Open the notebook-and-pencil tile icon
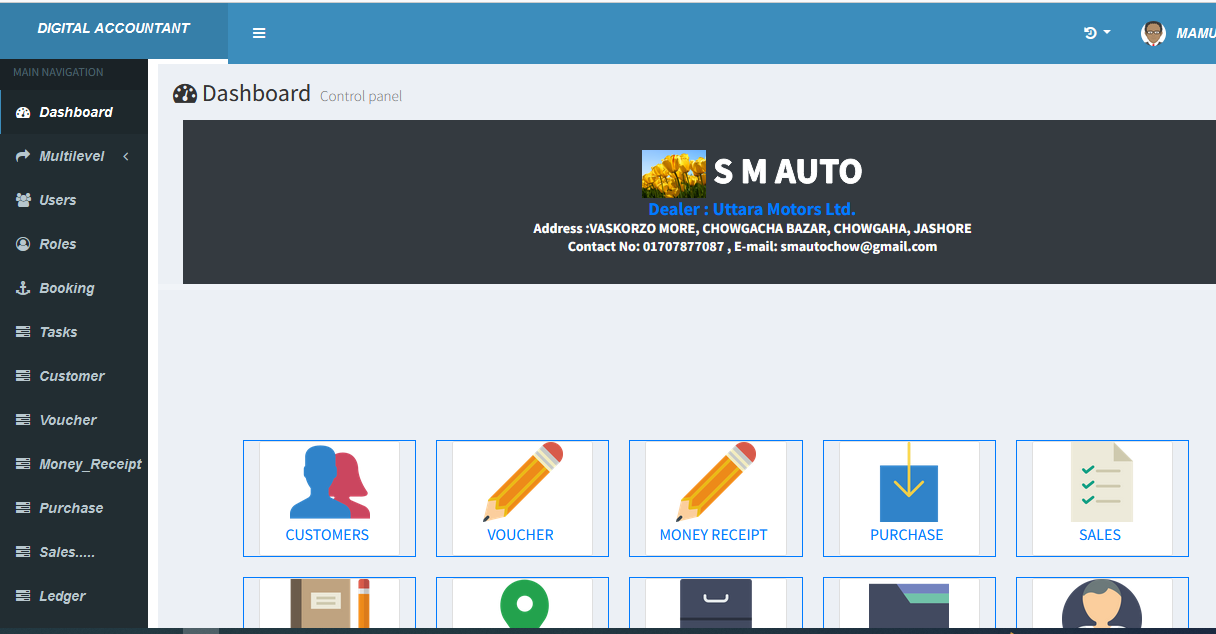The image size is (1216, 634). point(329,603)
